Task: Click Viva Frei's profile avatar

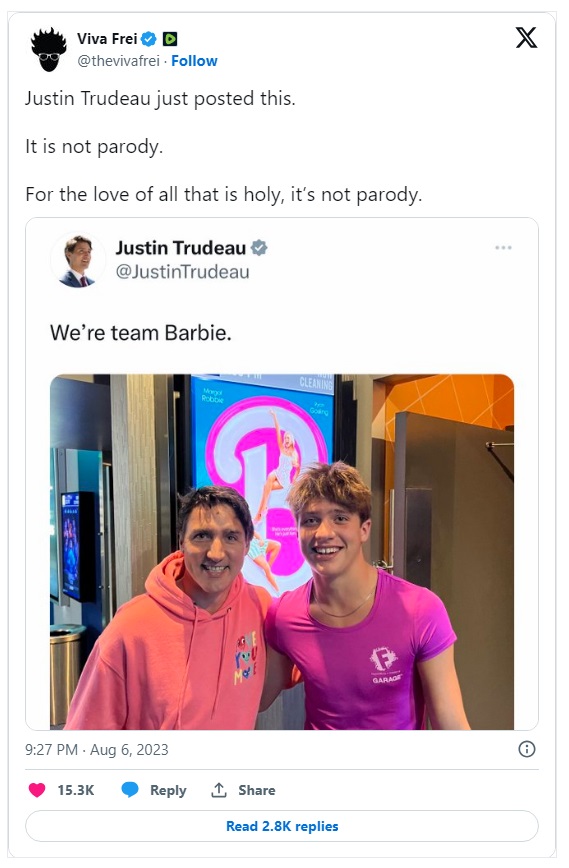Action: [49, 49]
